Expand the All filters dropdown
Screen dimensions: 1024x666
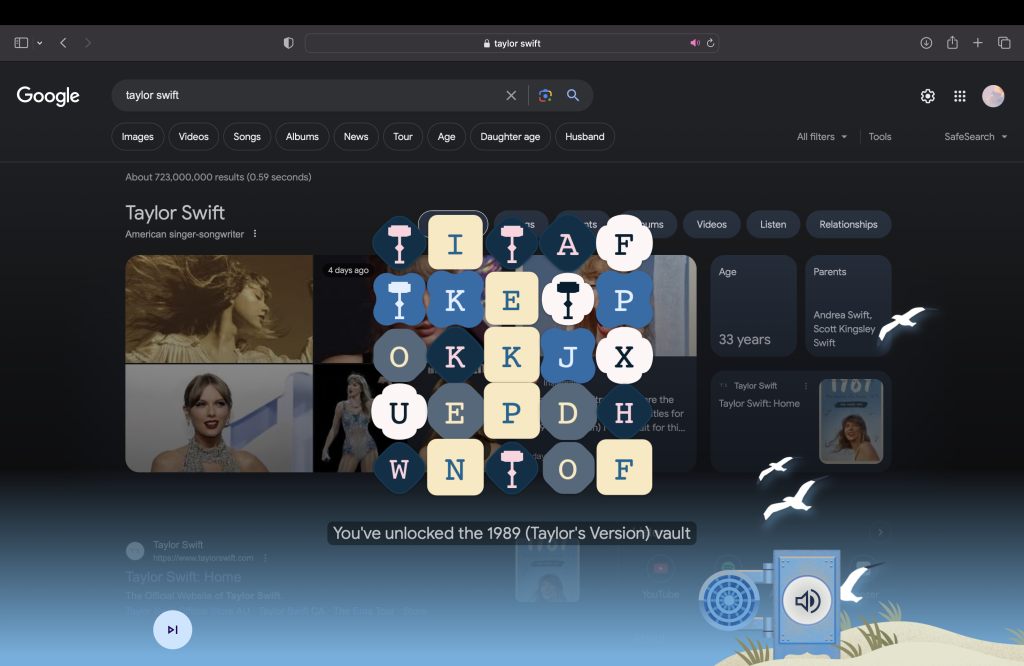(x=822, y=136)
